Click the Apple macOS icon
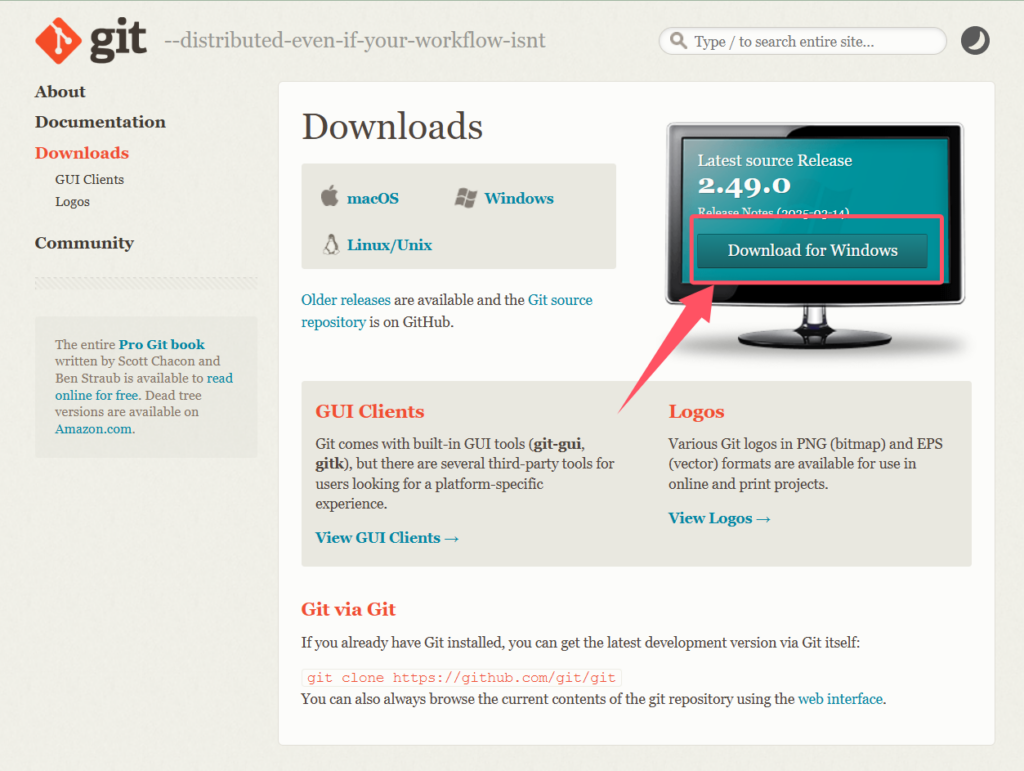This screenshot has height=771, width=1024. [330, 196]
